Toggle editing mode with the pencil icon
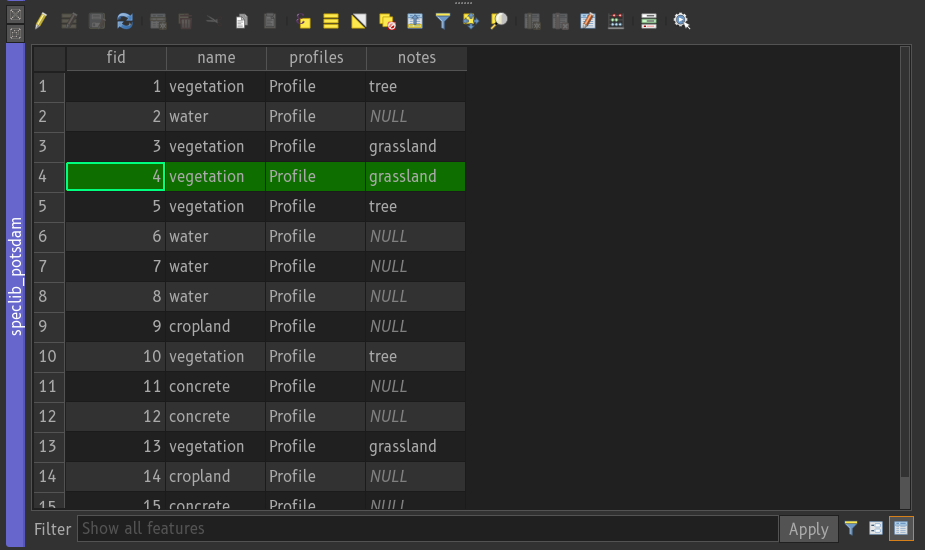 pos(41,21)
